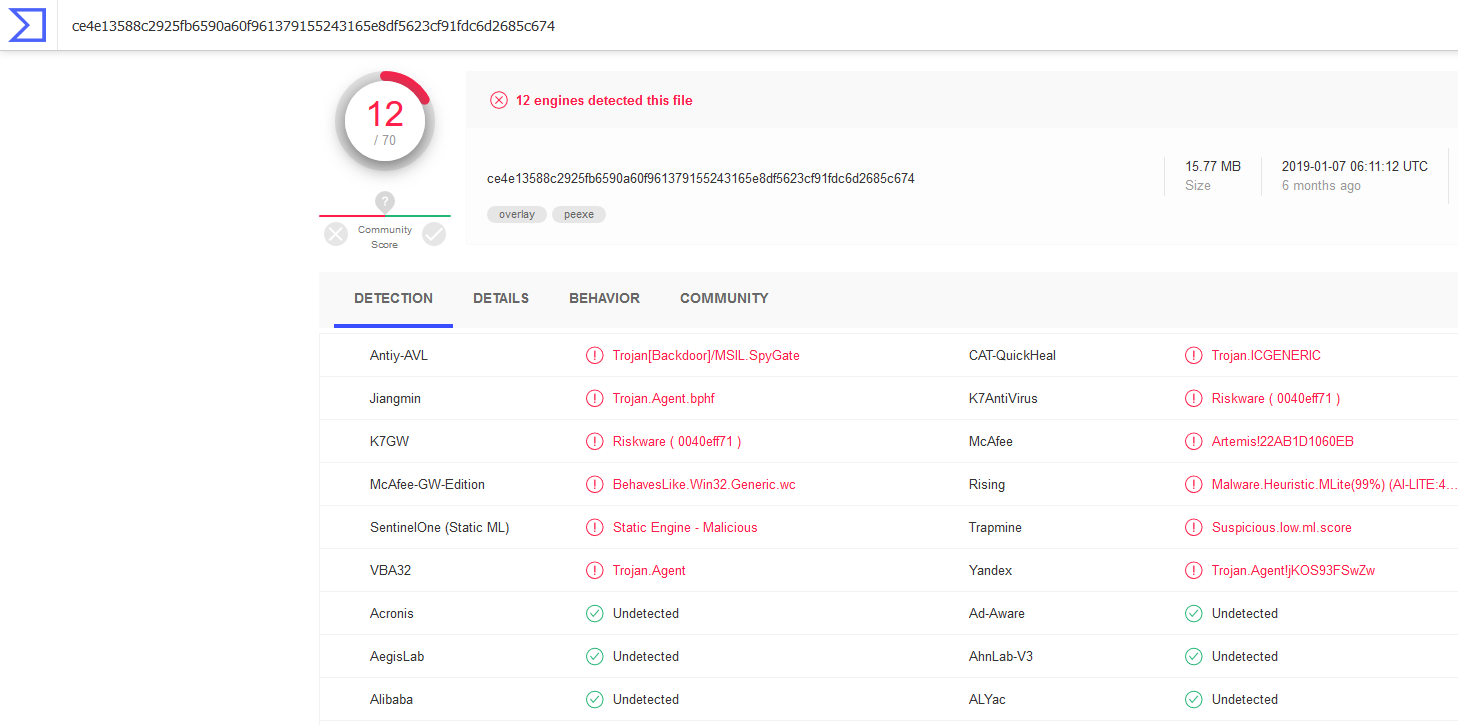Select Trojan.Agent!jKOS93FSwZw result
Image resolution: width=1458 pixels, height=725 pixels.
[x=1294, y=570]
